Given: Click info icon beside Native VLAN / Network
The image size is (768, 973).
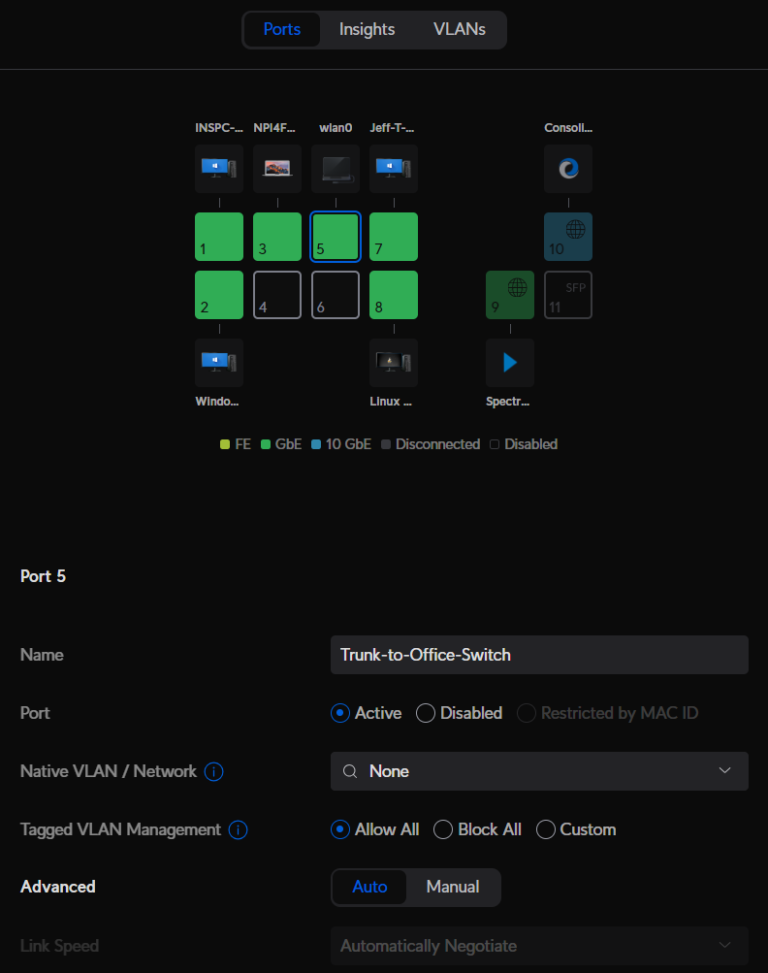Looking at the screenshot, I should [214, 772].
